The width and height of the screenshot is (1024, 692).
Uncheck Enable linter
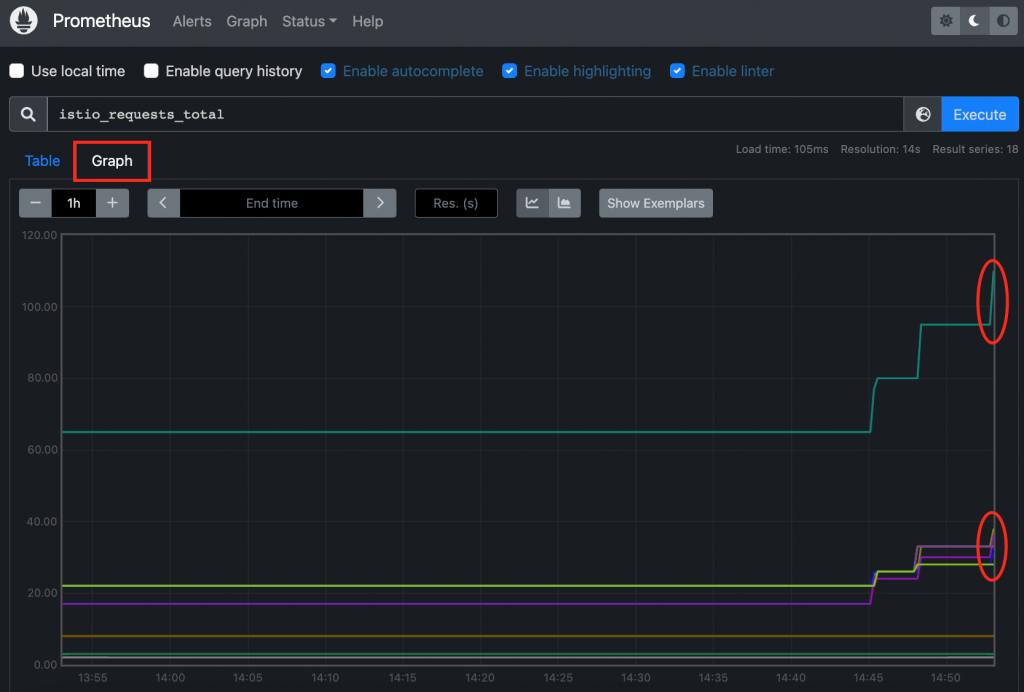pyautogui.click(x=677, y=71)
